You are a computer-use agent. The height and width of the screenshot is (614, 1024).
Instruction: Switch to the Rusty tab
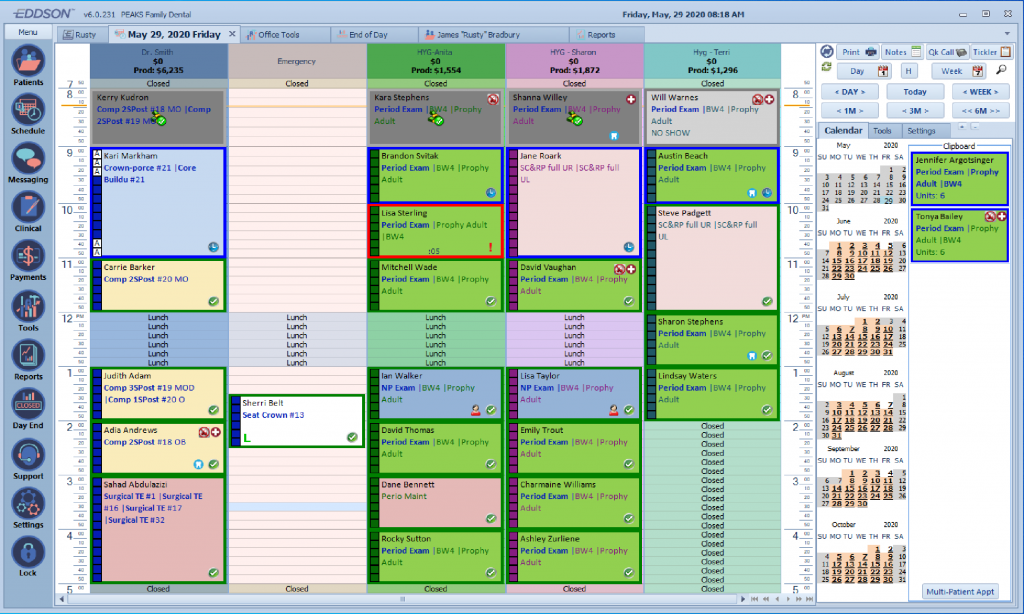coord(80,35)
